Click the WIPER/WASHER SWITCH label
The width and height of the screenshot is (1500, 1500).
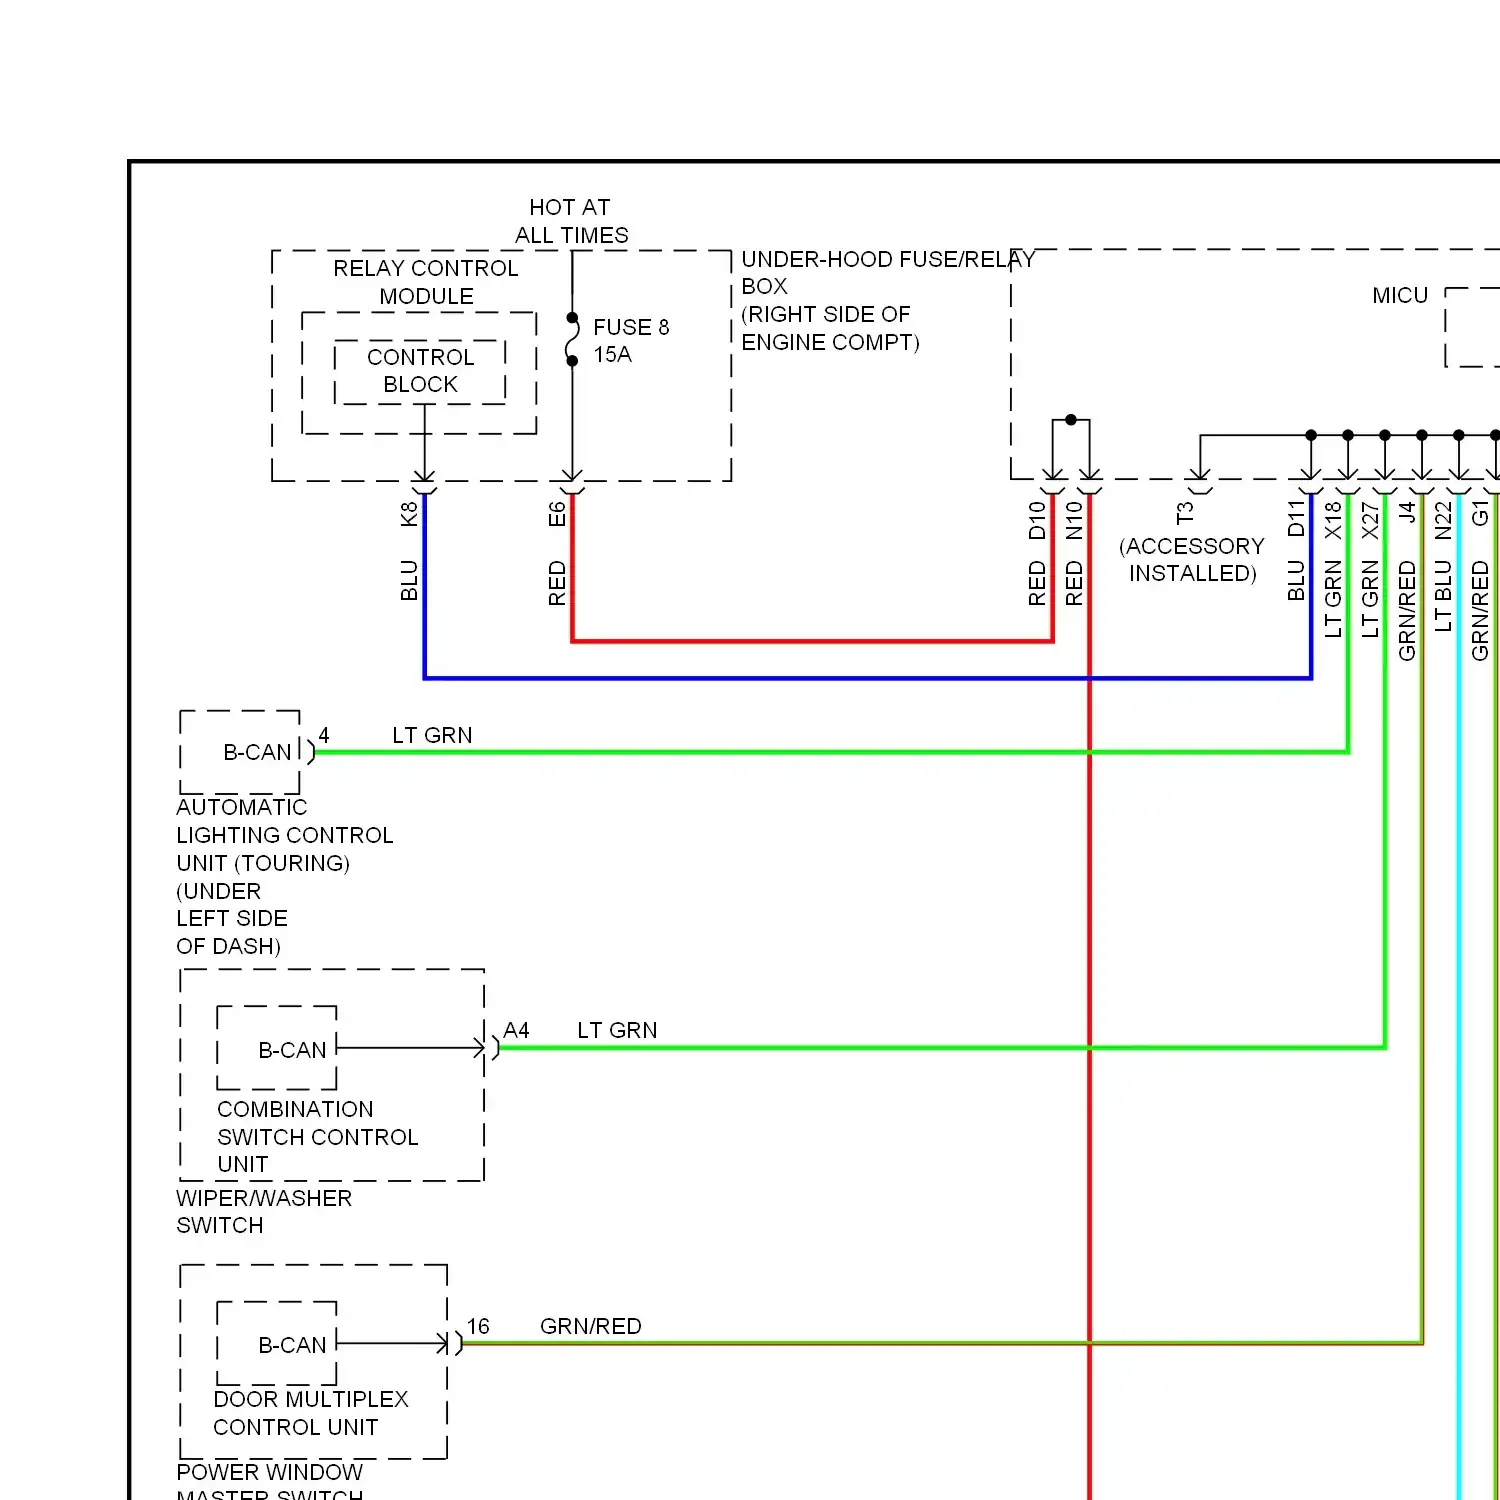tap(264, 1211)
